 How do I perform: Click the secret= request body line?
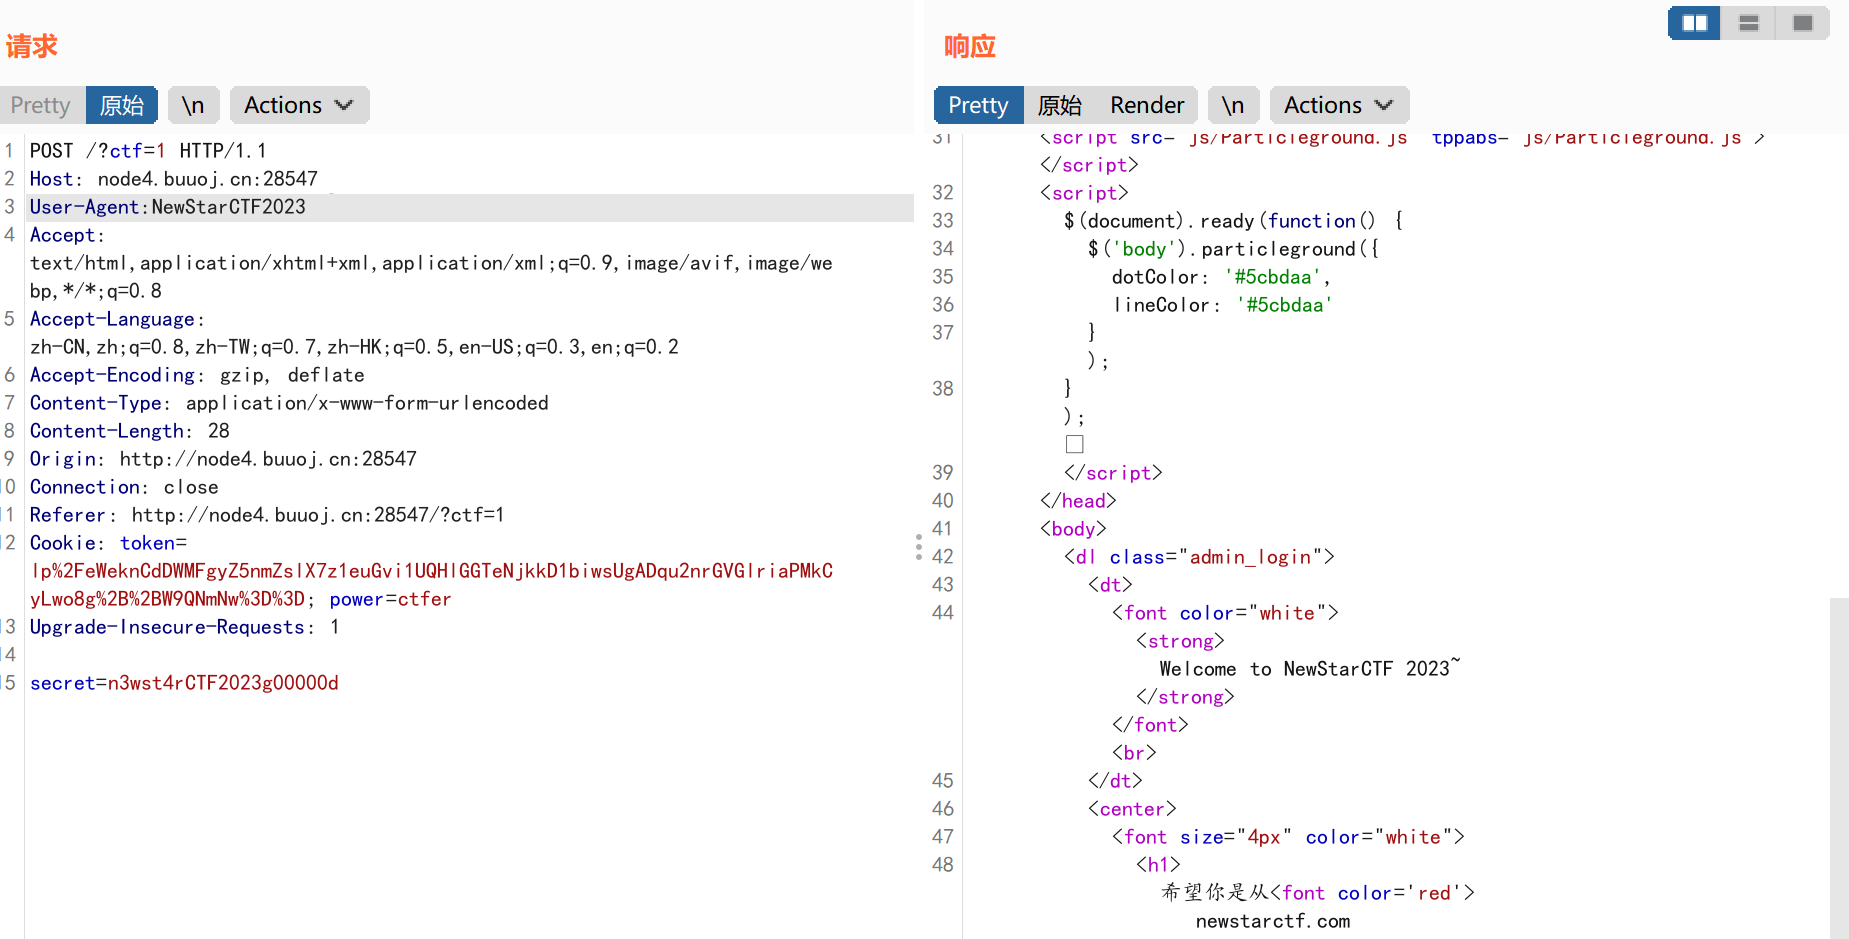(184, 683)
